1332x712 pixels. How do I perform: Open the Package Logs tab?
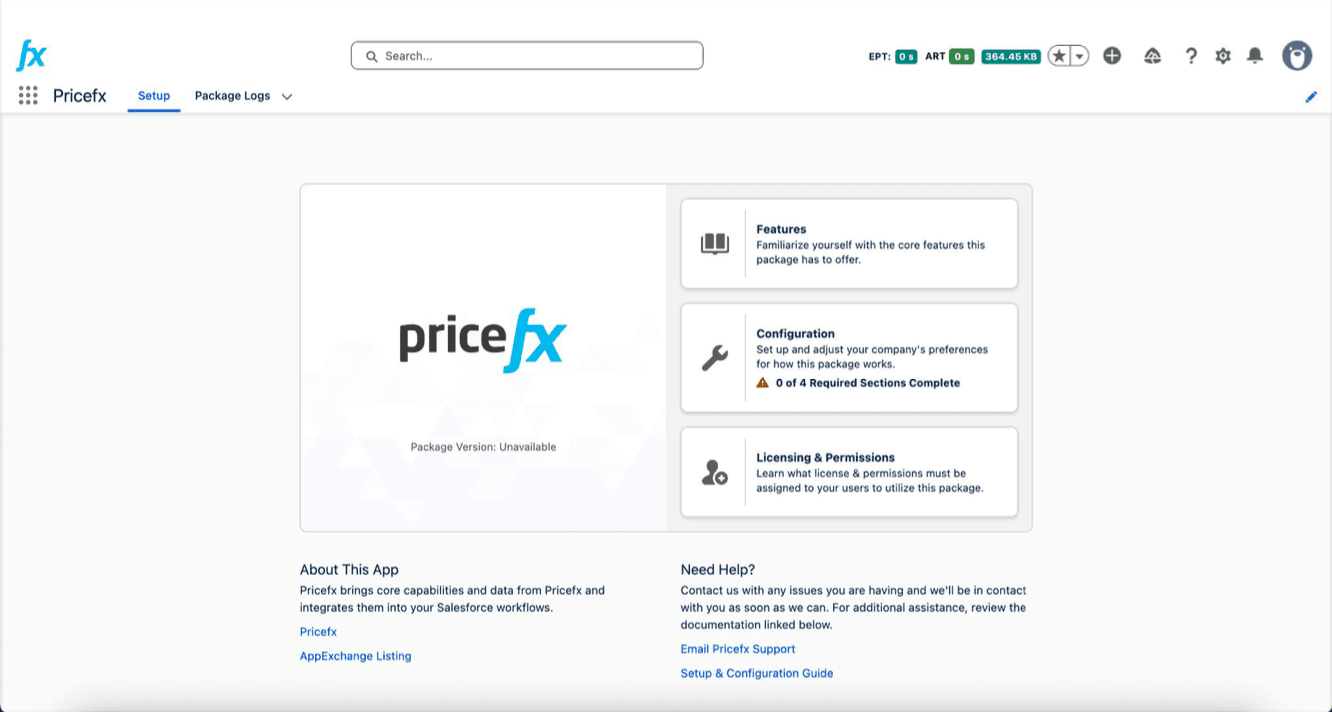232,96
